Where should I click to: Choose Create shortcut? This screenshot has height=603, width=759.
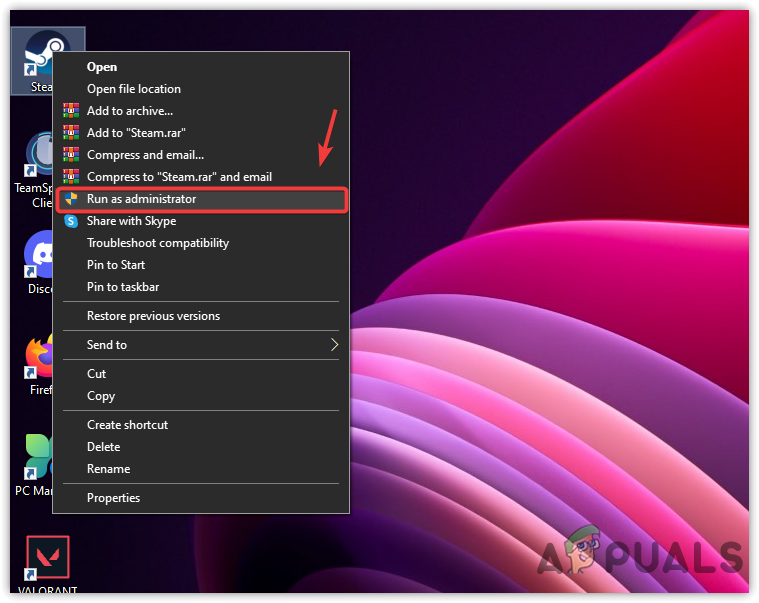(201, 425)
